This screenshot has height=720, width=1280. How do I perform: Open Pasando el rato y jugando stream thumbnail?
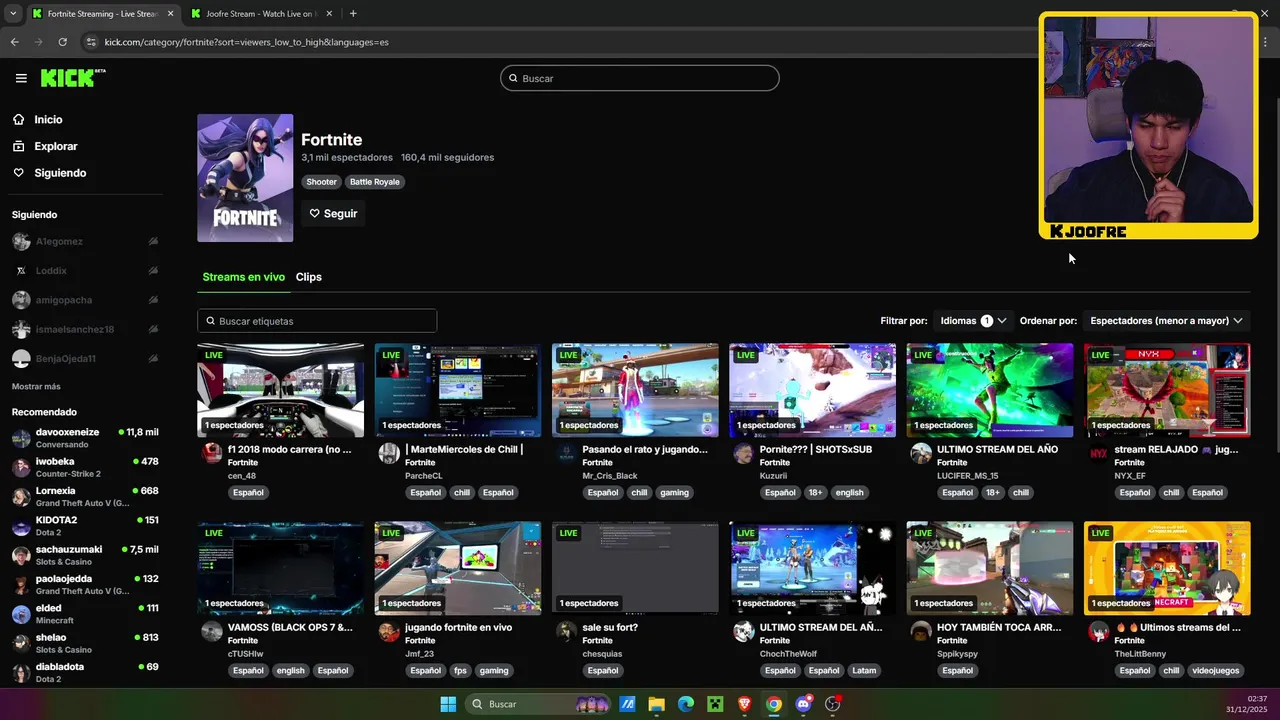click(635, 390)
